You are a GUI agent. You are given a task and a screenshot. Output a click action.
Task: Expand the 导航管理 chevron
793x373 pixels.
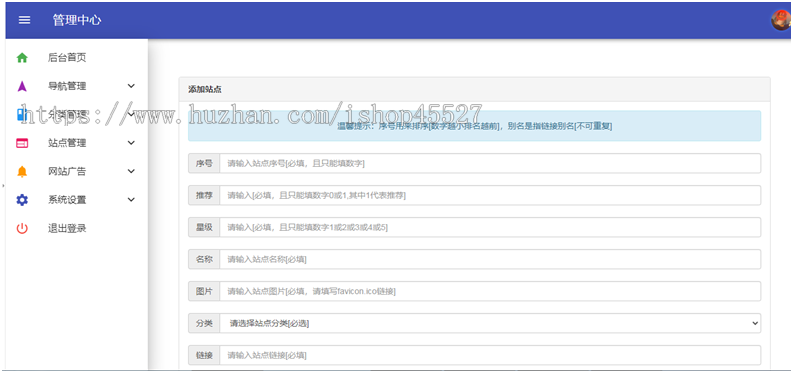coord(131,86)
